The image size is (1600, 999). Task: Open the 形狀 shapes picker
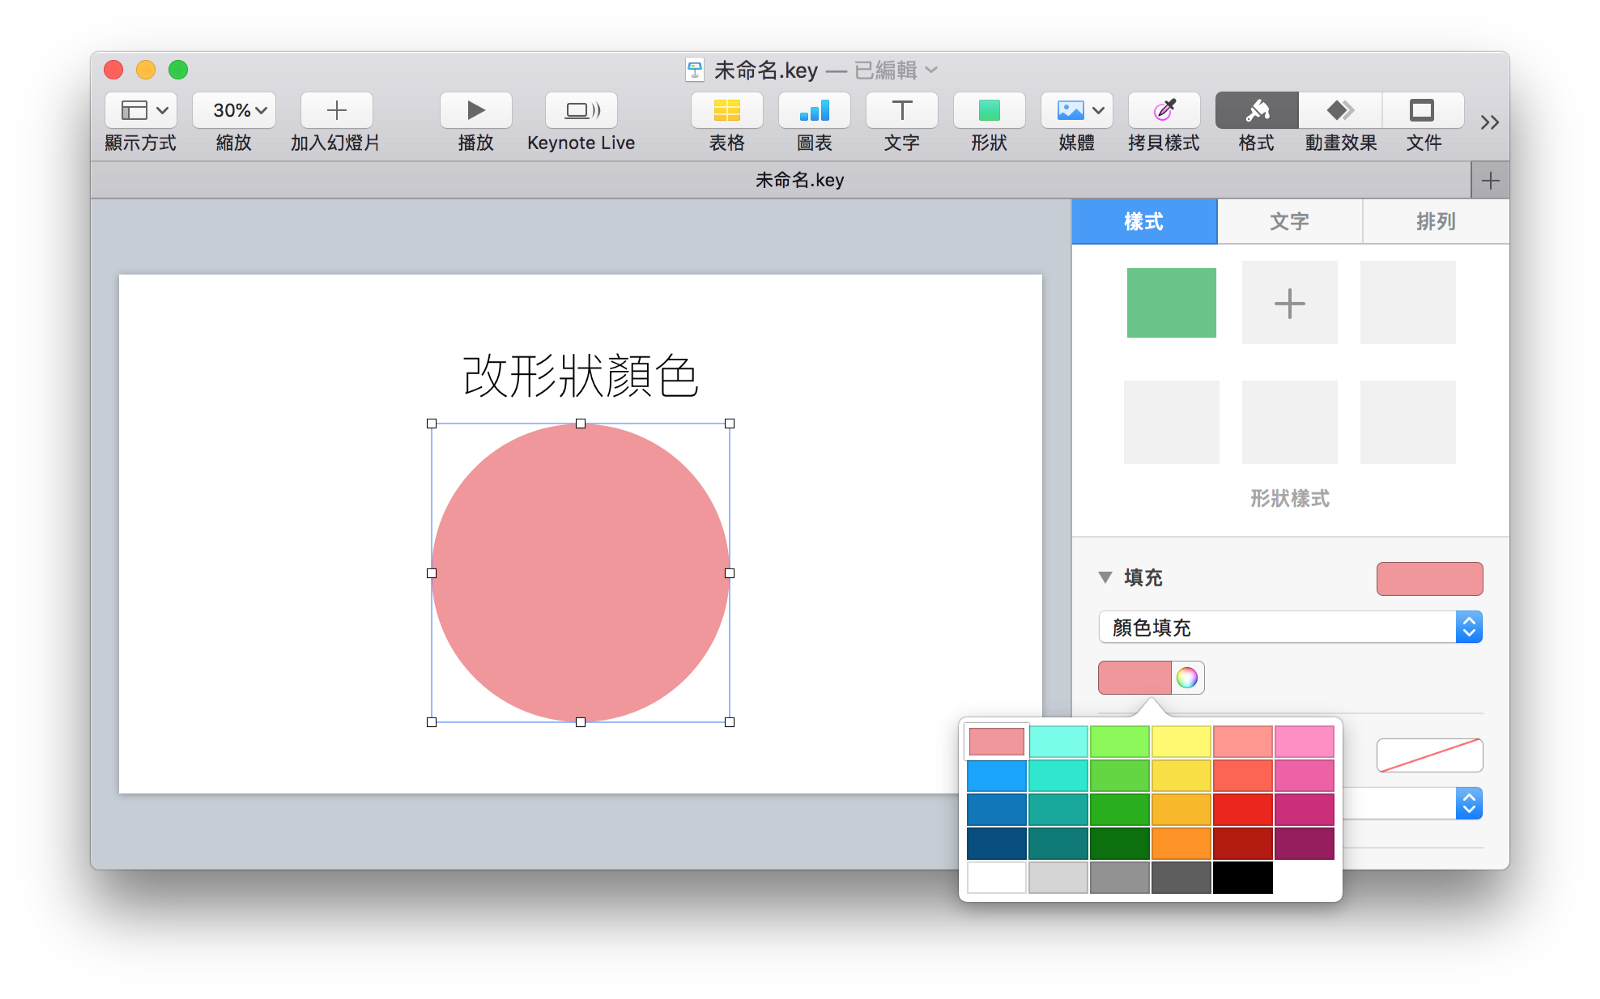pyautogui.click(x=988, y=110)
